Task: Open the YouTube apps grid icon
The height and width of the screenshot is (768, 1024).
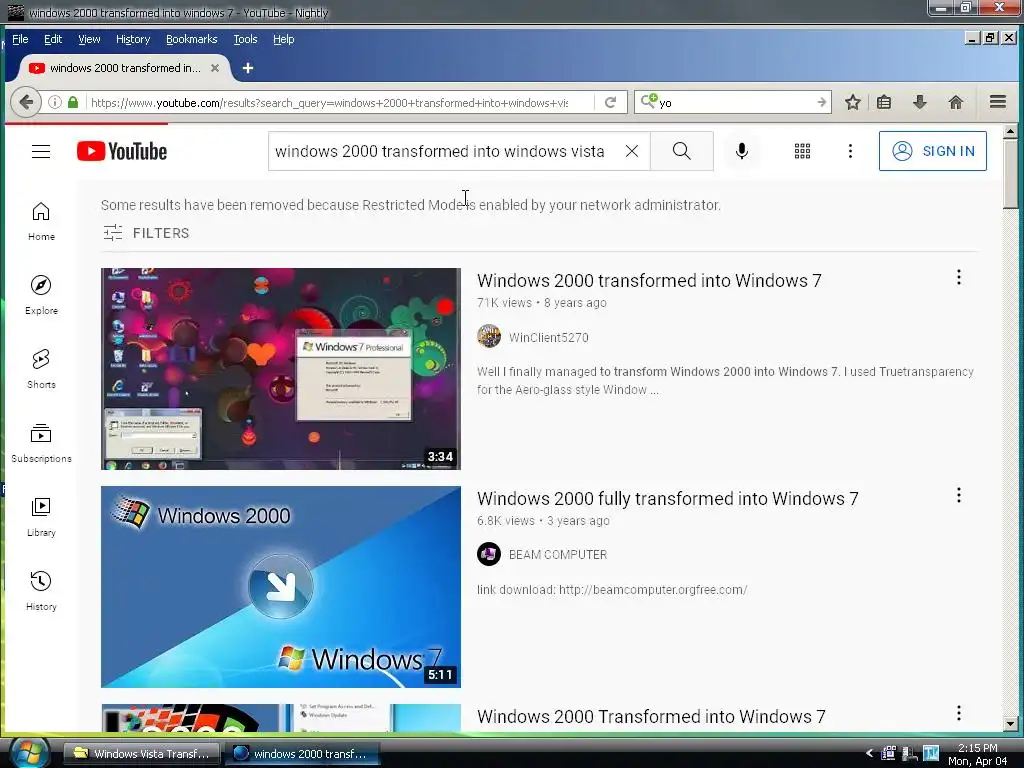Action: 802,151
